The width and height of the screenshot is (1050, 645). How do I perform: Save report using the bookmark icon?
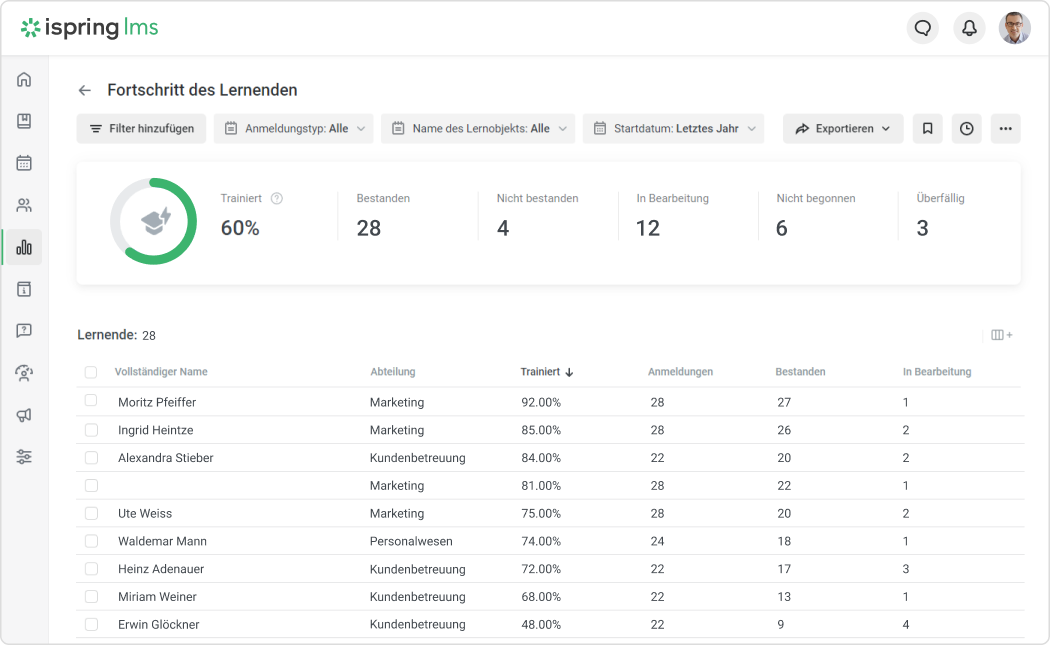[927, 128]
